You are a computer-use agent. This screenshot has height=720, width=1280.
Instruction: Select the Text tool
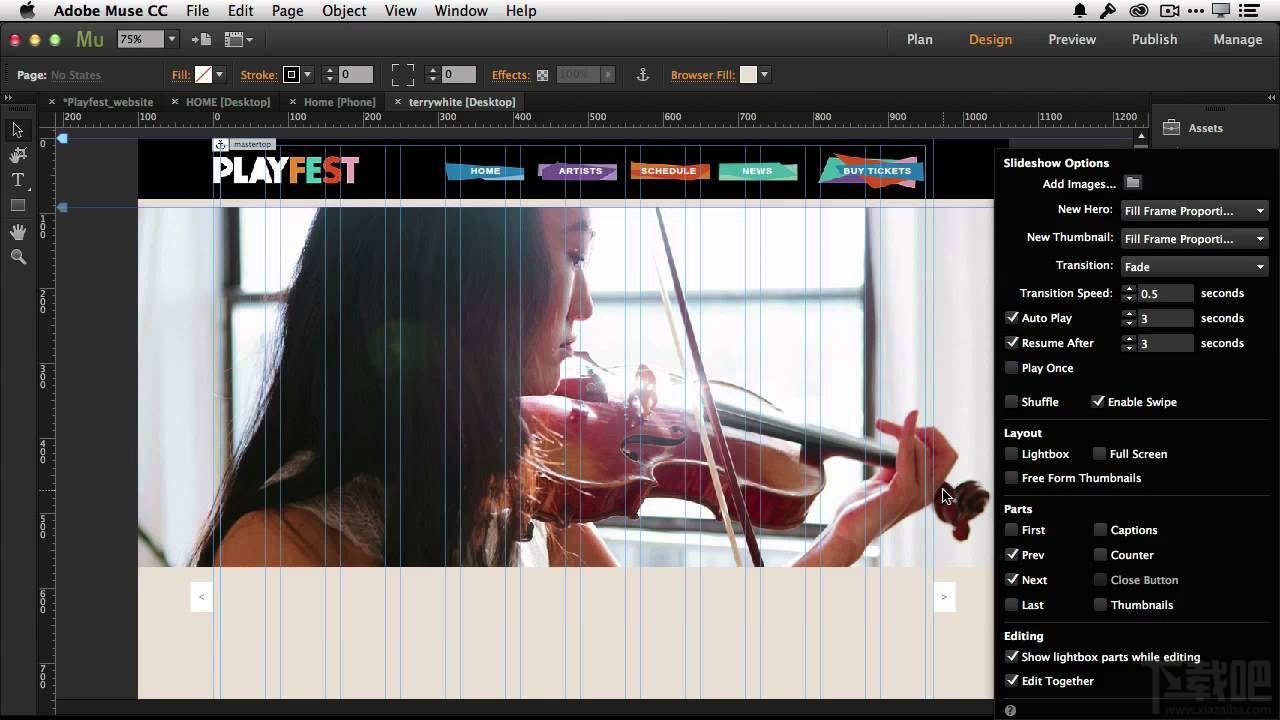pos(16,180)
